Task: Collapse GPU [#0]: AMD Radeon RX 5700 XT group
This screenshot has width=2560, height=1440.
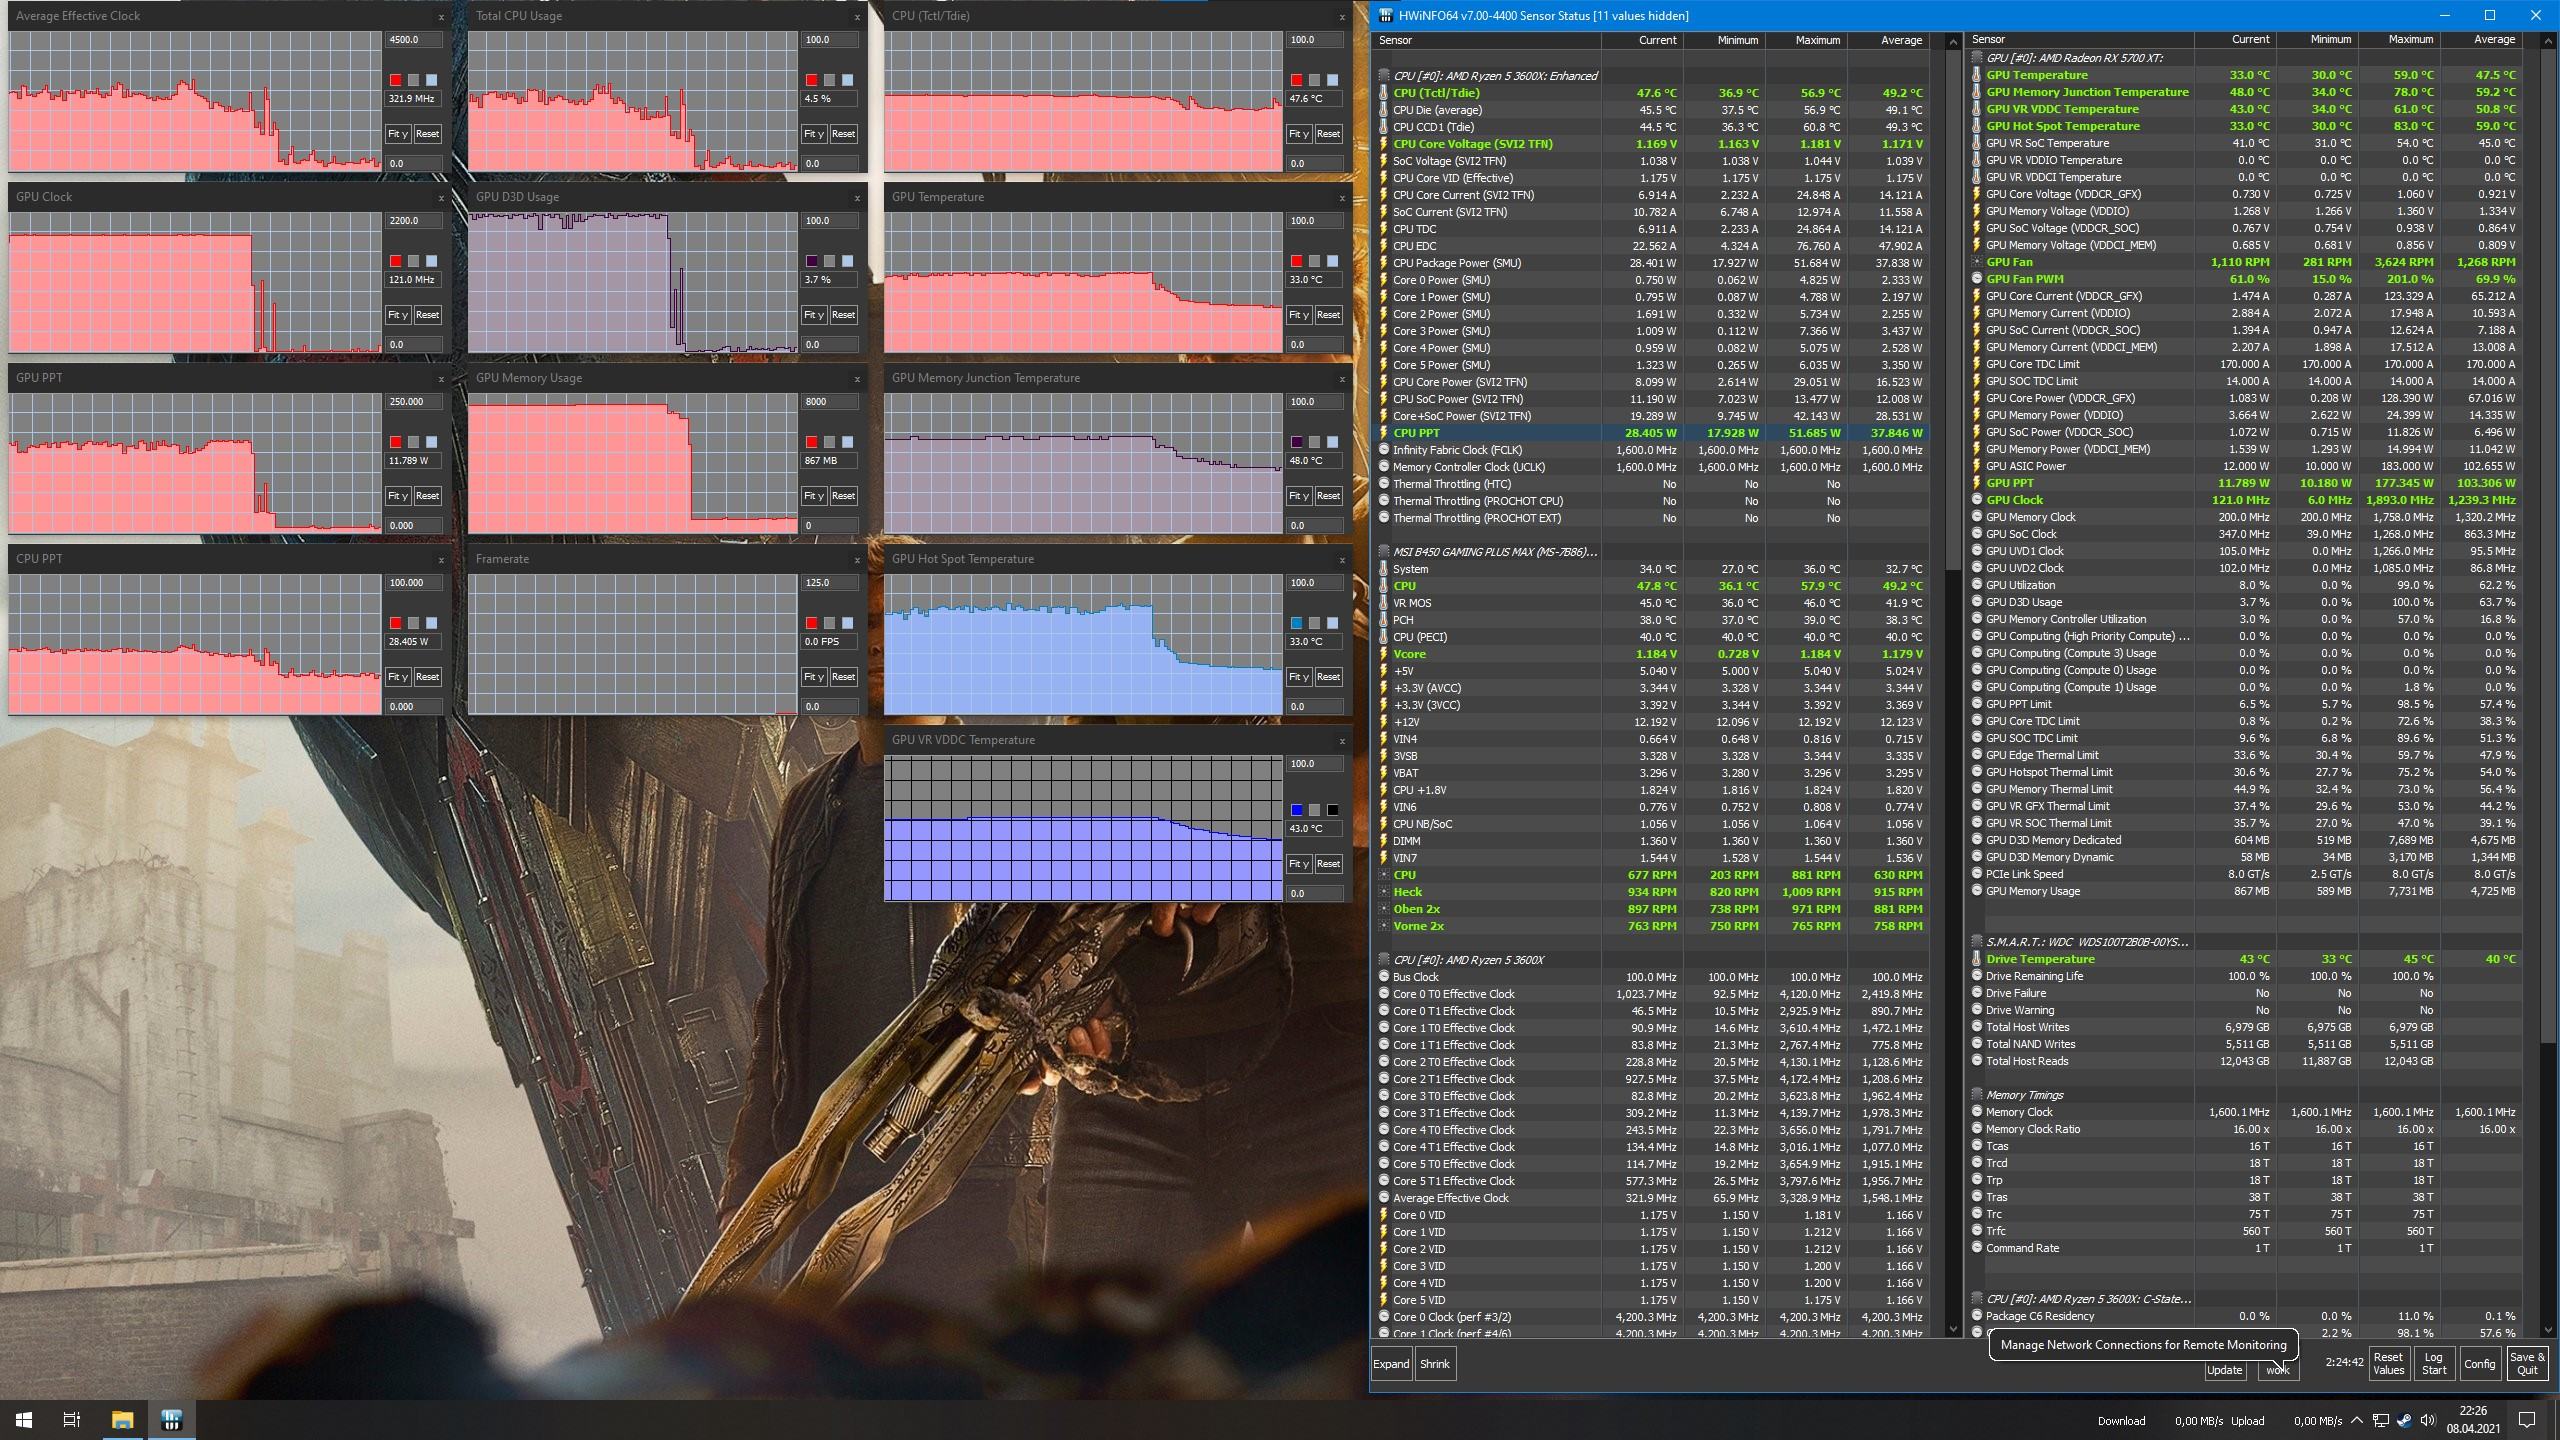Action: 1977,58
